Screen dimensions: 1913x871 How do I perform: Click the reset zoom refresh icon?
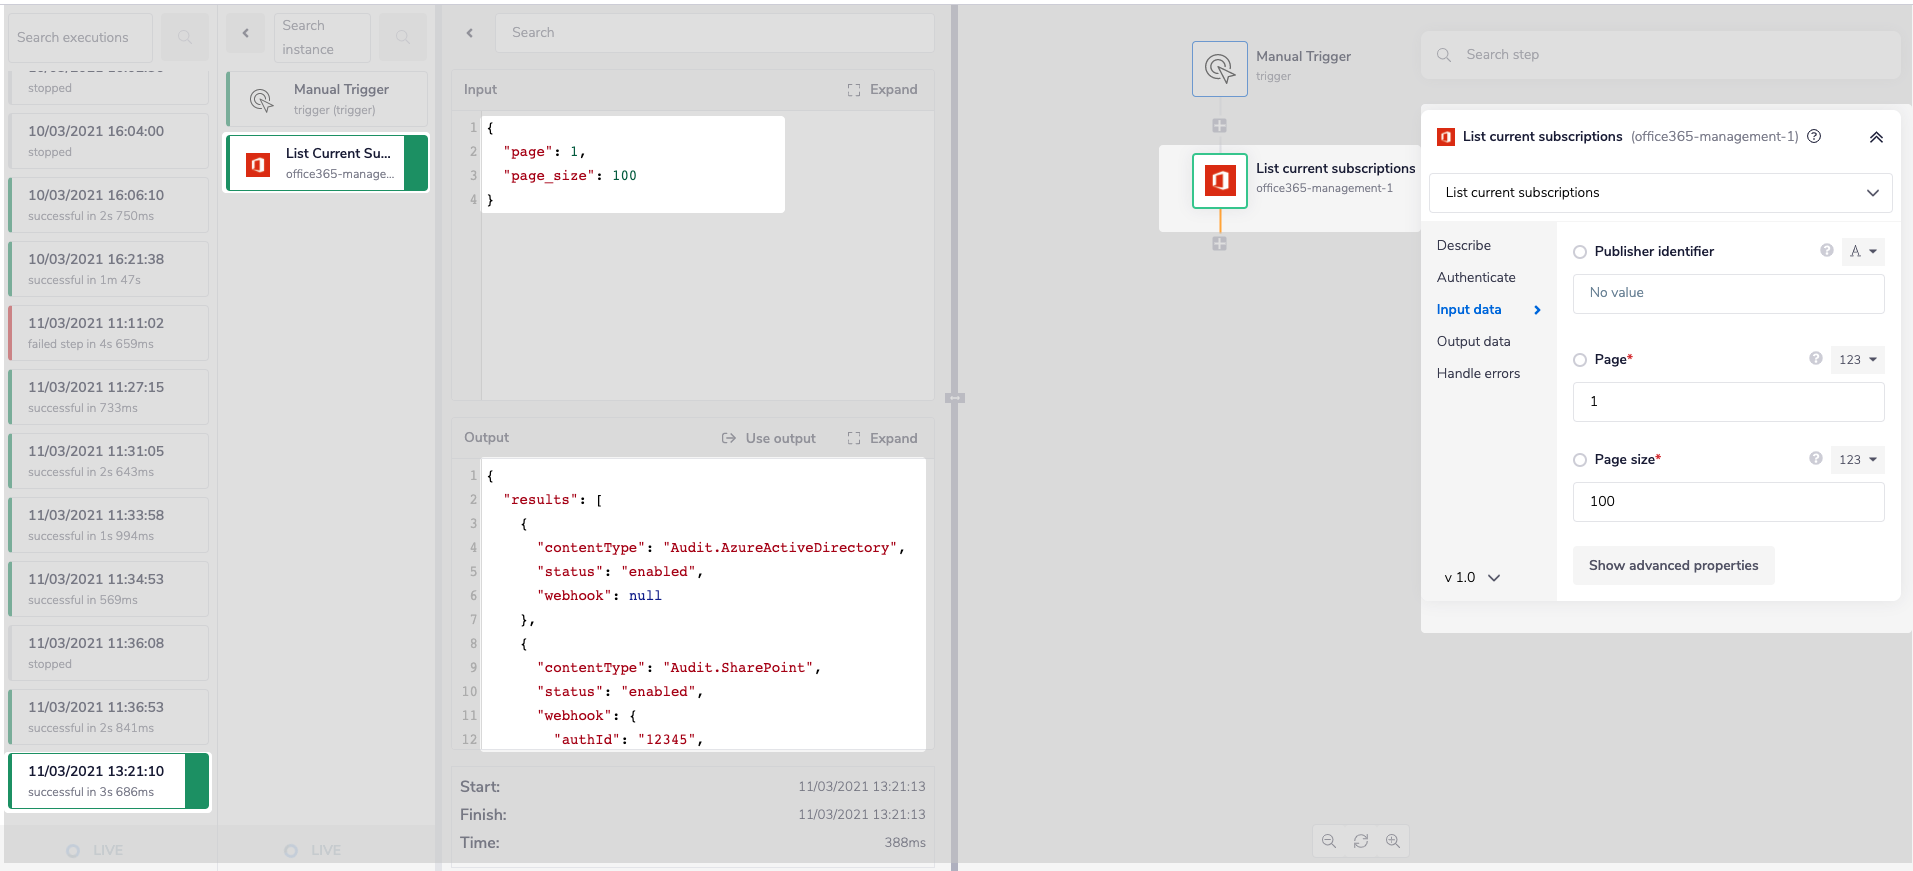point(1361,841)
